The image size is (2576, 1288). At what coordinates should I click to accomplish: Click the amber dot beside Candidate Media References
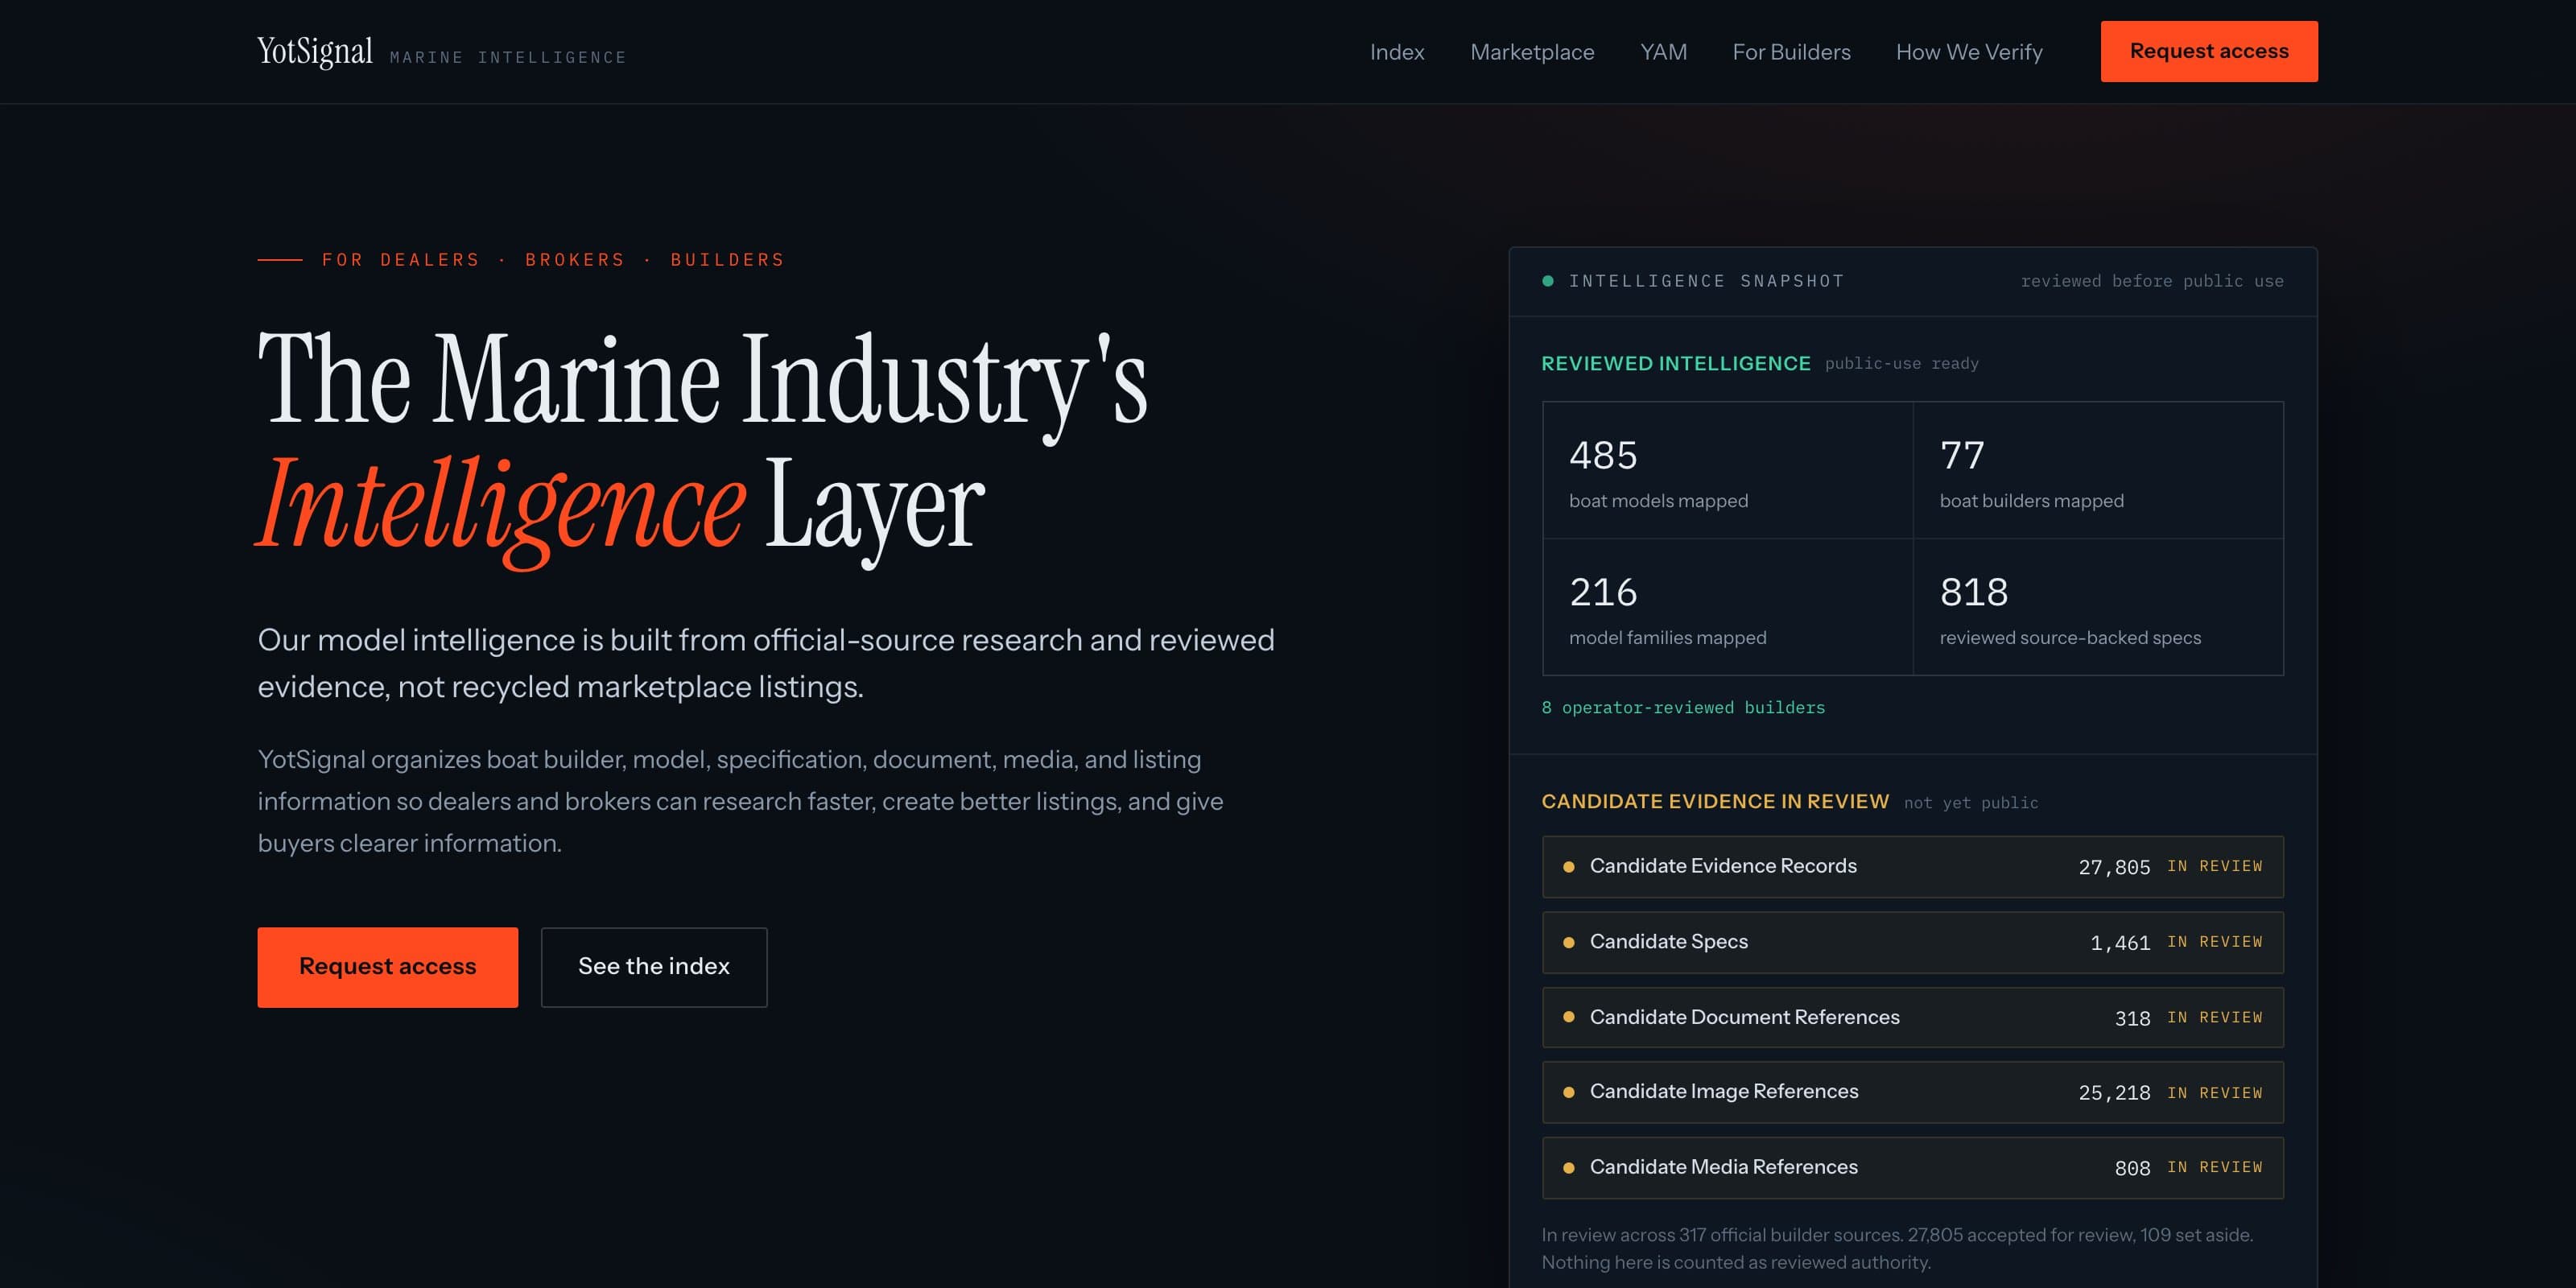pos(1568,1167)
